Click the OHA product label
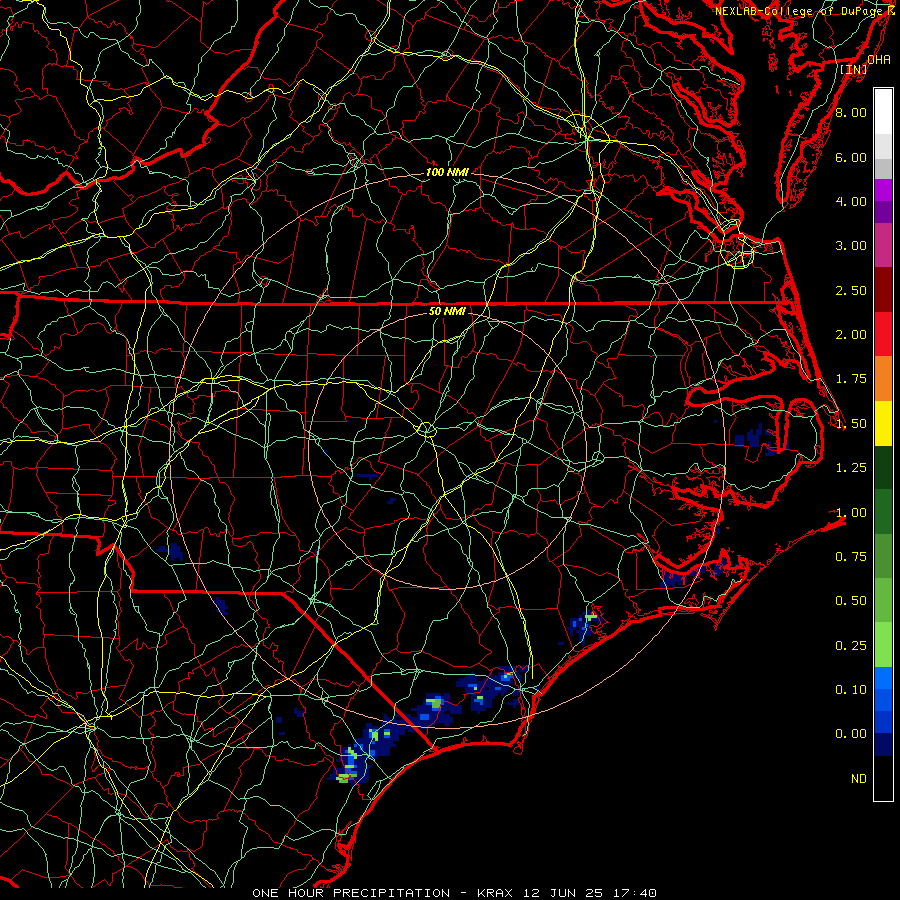900x900 pixels. (x=879, y=60)
